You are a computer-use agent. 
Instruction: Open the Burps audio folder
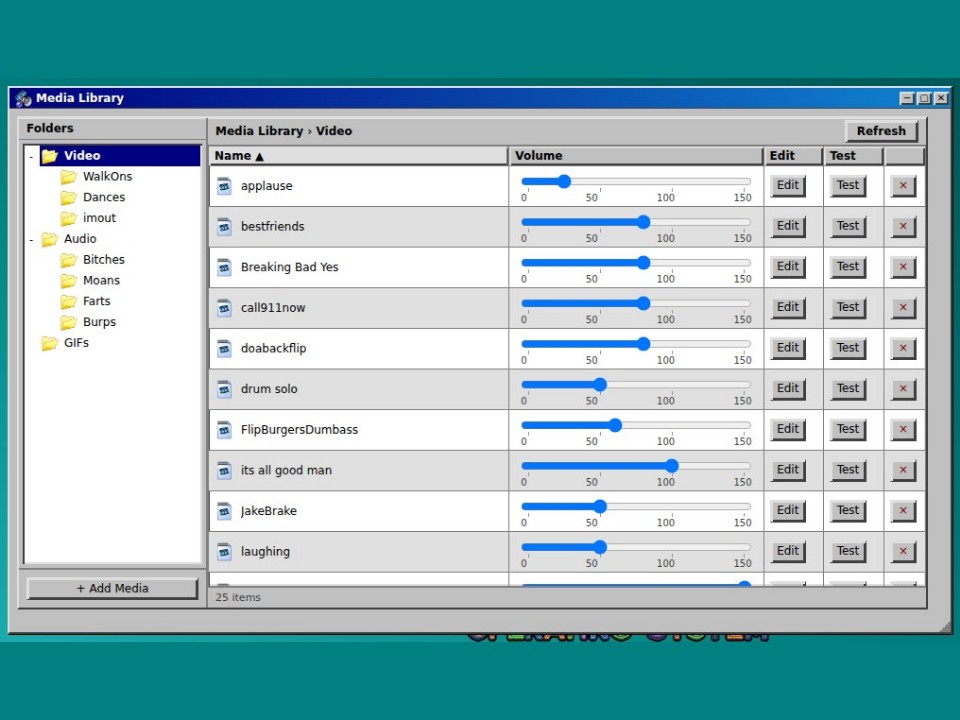[x=99, y=322]
